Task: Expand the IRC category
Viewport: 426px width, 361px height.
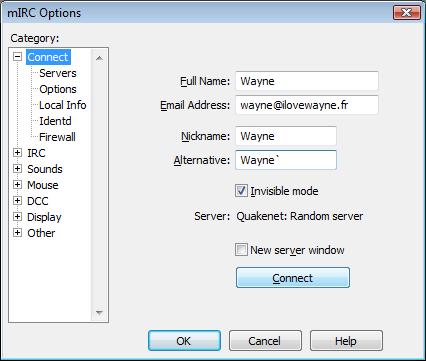Action: pos(17,153)
